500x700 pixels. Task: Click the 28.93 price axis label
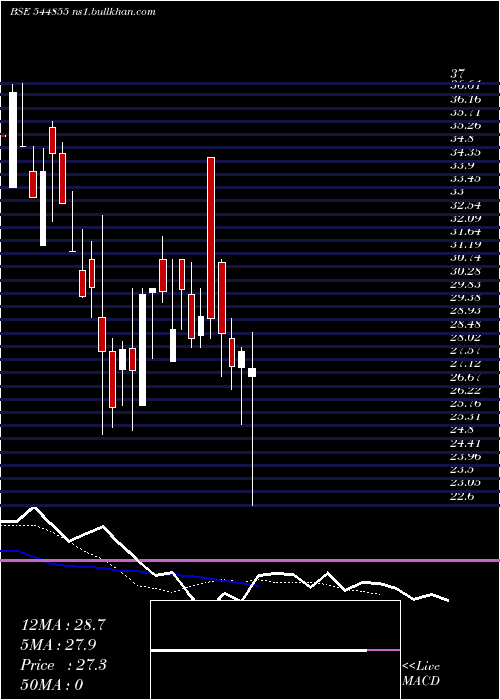coord(465,311)
